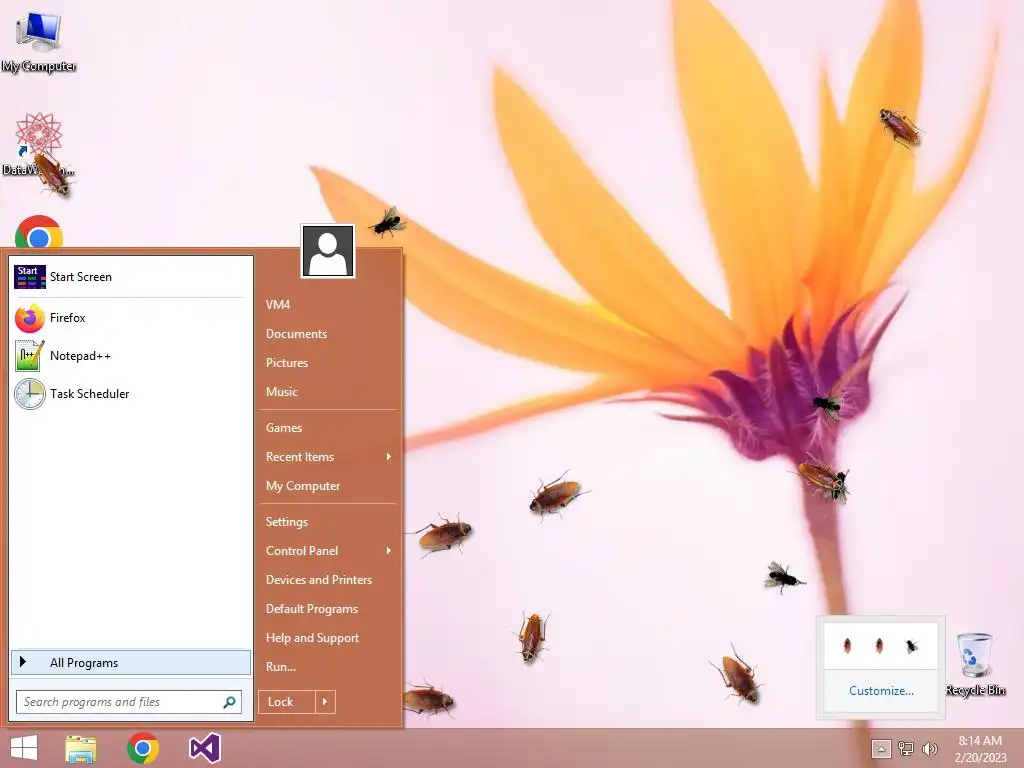Image resolution: width=1024 pixels, height=768 pixels.
Task: Open the shutdown options arrow beside Lock
Action: (x=325, y=702)
